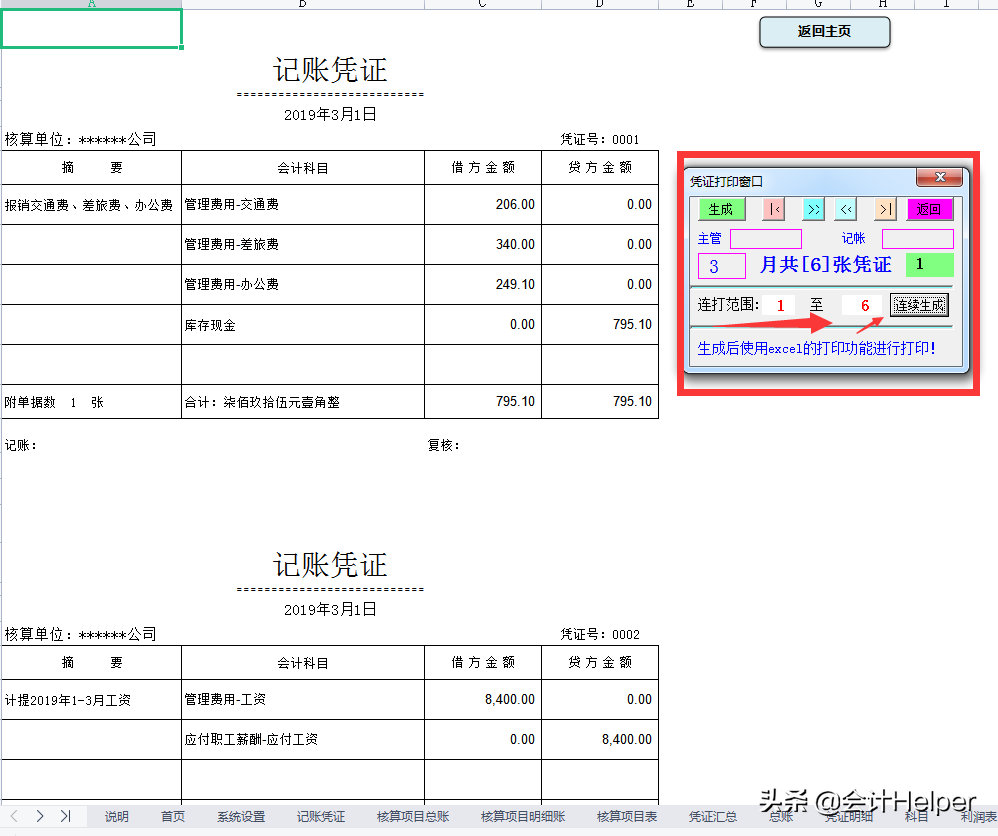
Task: Switch to the 记账凭证 sheet tab
Action: tap(320, 816)
